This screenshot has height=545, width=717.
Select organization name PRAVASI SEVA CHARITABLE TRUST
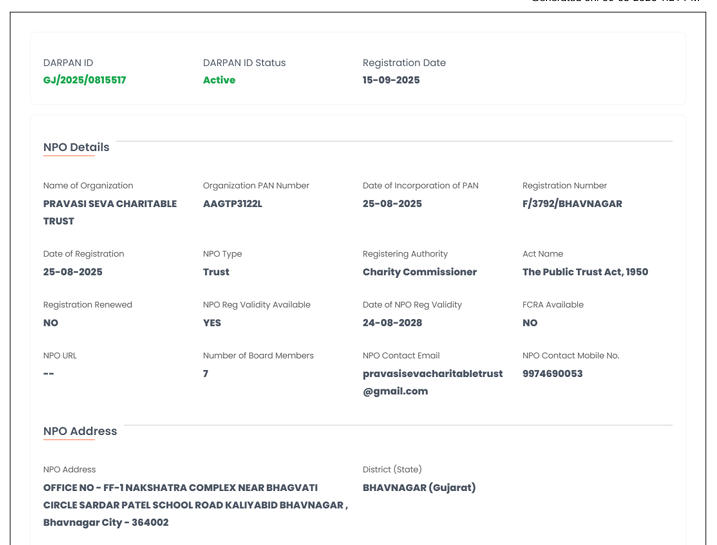click(110, 212)
